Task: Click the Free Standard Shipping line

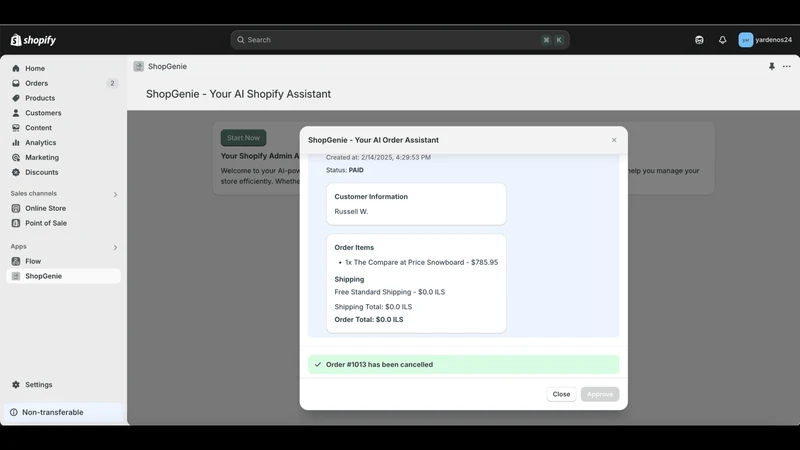Action: coord(390,292)
